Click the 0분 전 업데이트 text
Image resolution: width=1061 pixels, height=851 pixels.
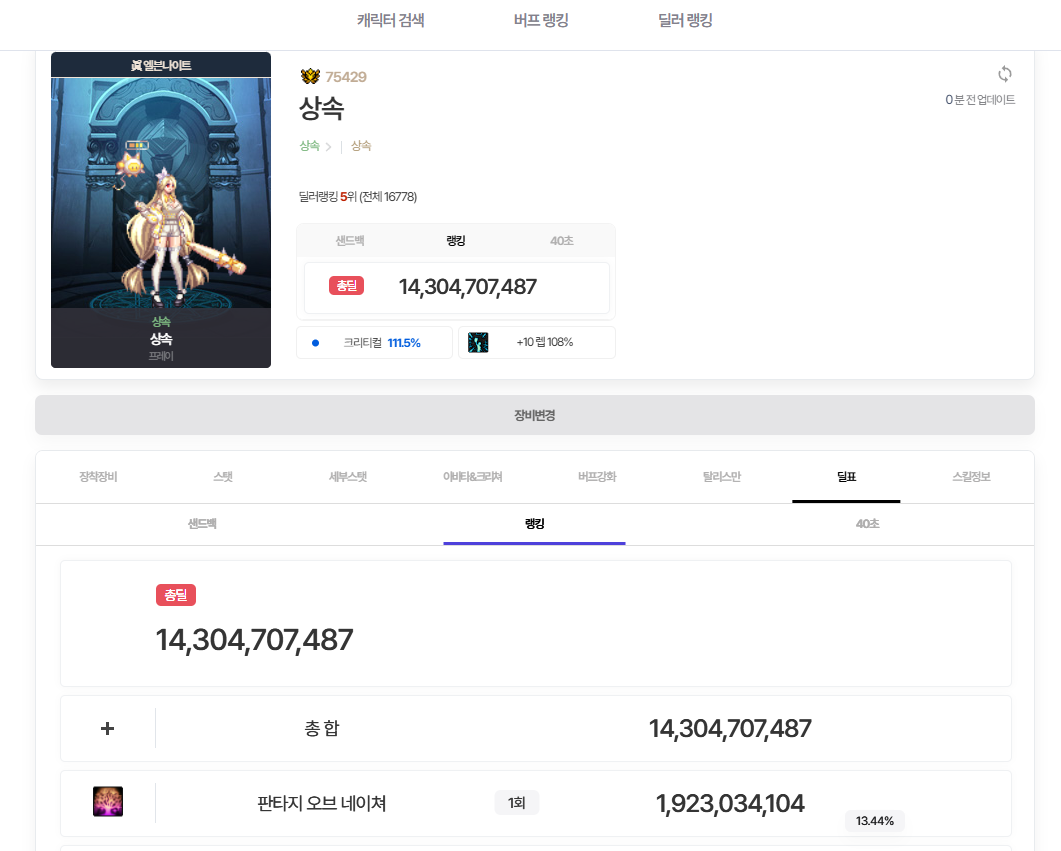point(980,100)
